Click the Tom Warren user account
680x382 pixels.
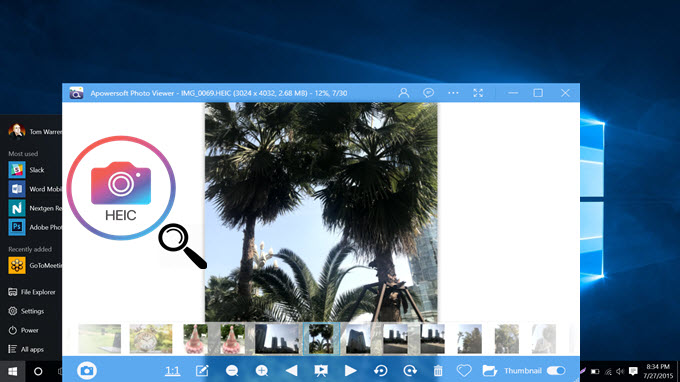click(x=35, y=131)
